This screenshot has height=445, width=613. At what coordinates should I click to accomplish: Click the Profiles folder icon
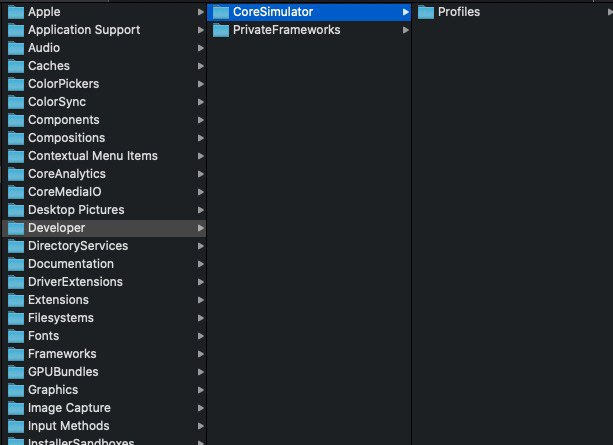coord(426,12)
